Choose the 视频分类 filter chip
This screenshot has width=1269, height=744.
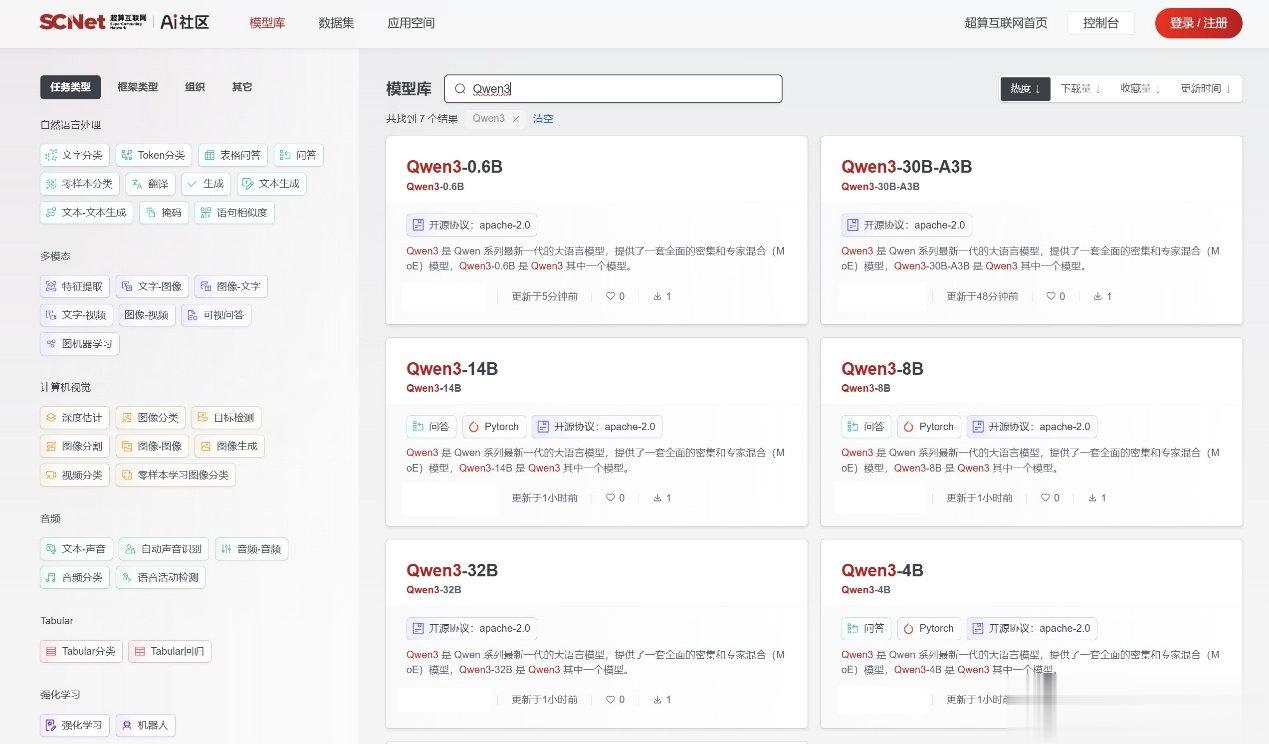click(x=74, y=475)
